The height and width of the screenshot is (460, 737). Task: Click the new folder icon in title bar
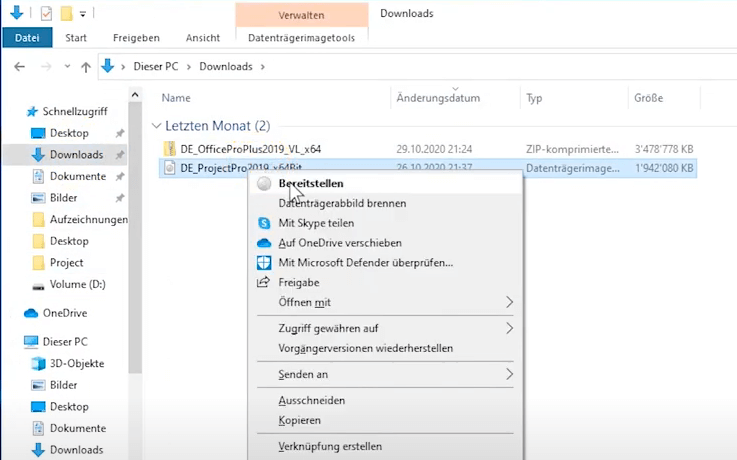(x=66, y=13)
